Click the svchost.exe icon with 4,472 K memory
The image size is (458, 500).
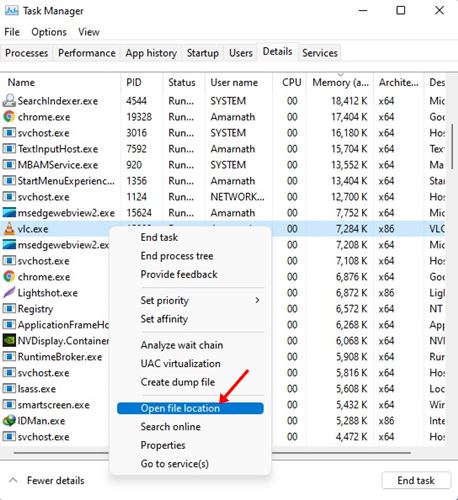pyautogui.click(x=9, y=437)
